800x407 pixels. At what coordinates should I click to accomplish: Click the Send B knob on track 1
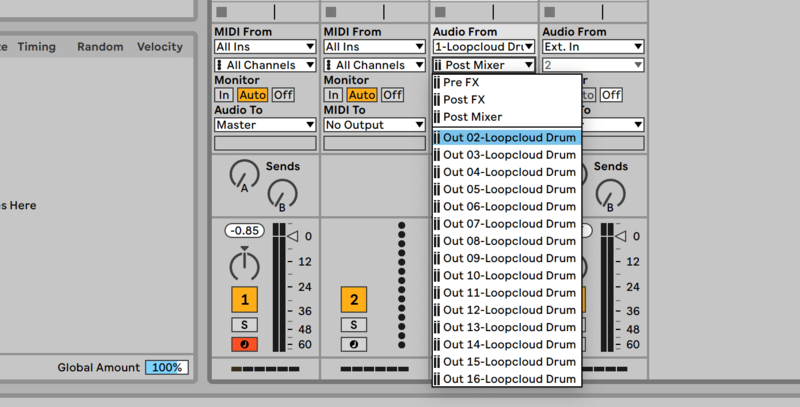pos(283,195)
